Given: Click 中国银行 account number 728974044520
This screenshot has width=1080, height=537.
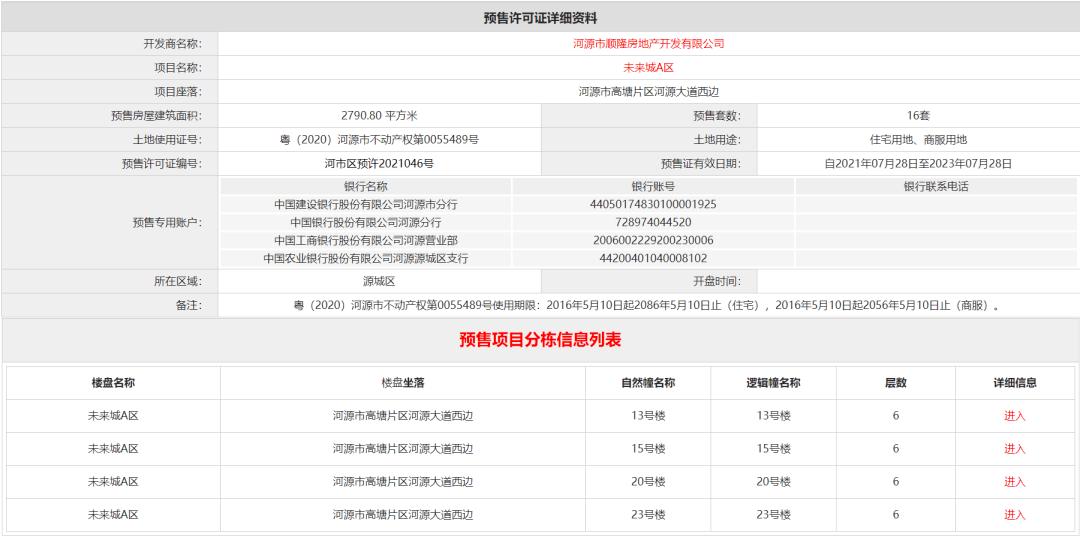Looking at the screenshot, I should (x=653, y=222).
